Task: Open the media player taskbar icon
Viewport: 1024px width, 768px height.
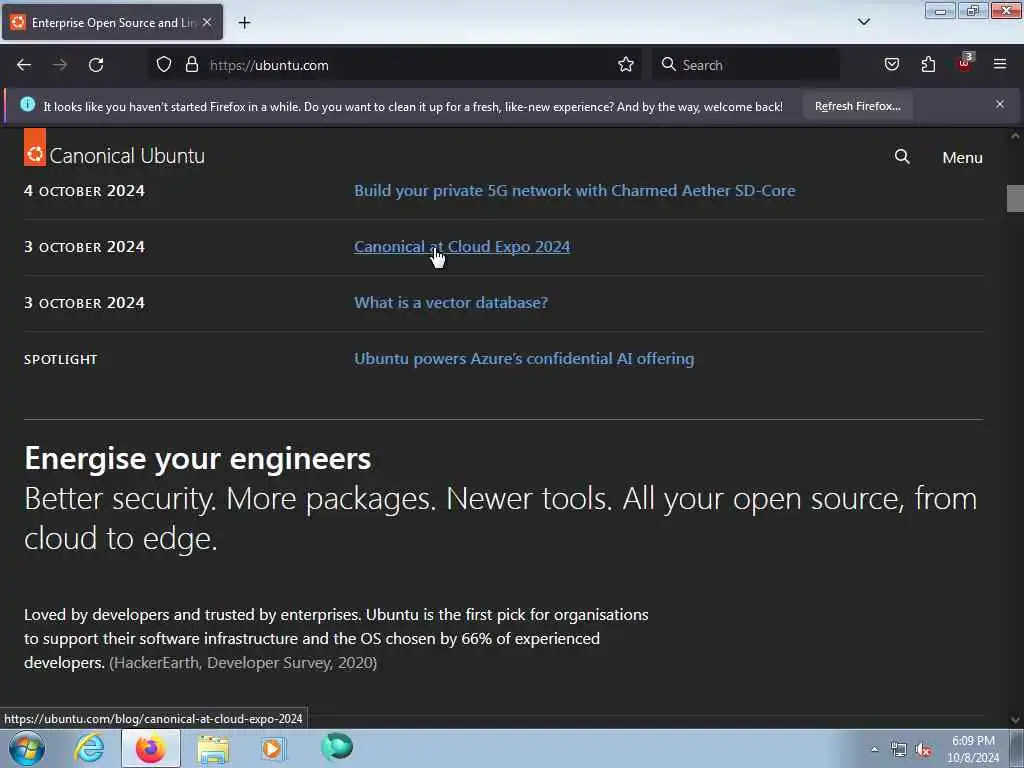Action: [273, 748]
